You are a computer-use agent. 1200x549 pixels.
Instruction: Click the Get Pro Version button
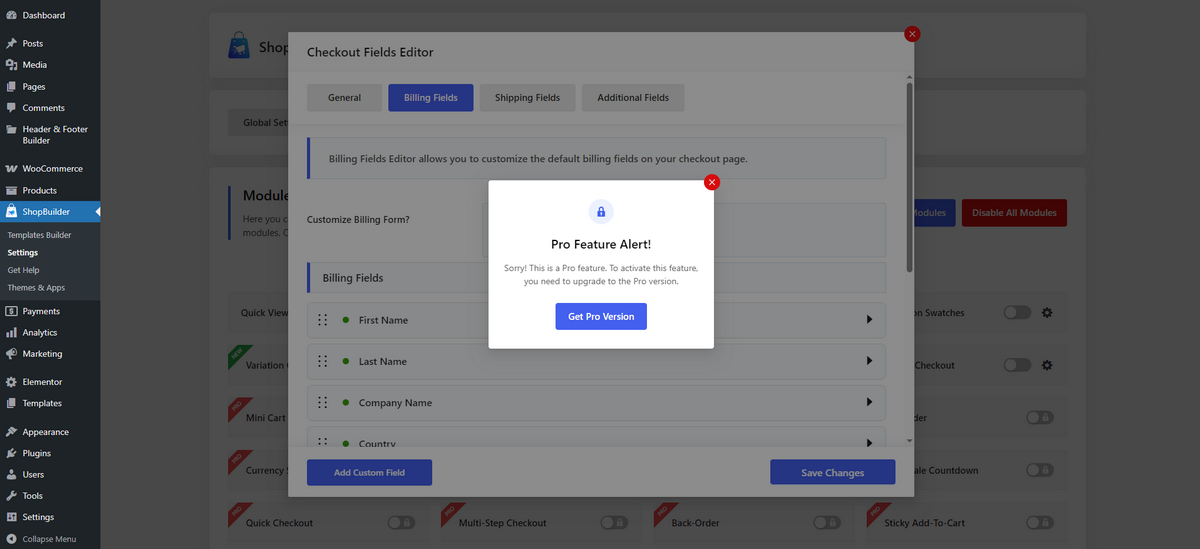[x=601, y=316]
